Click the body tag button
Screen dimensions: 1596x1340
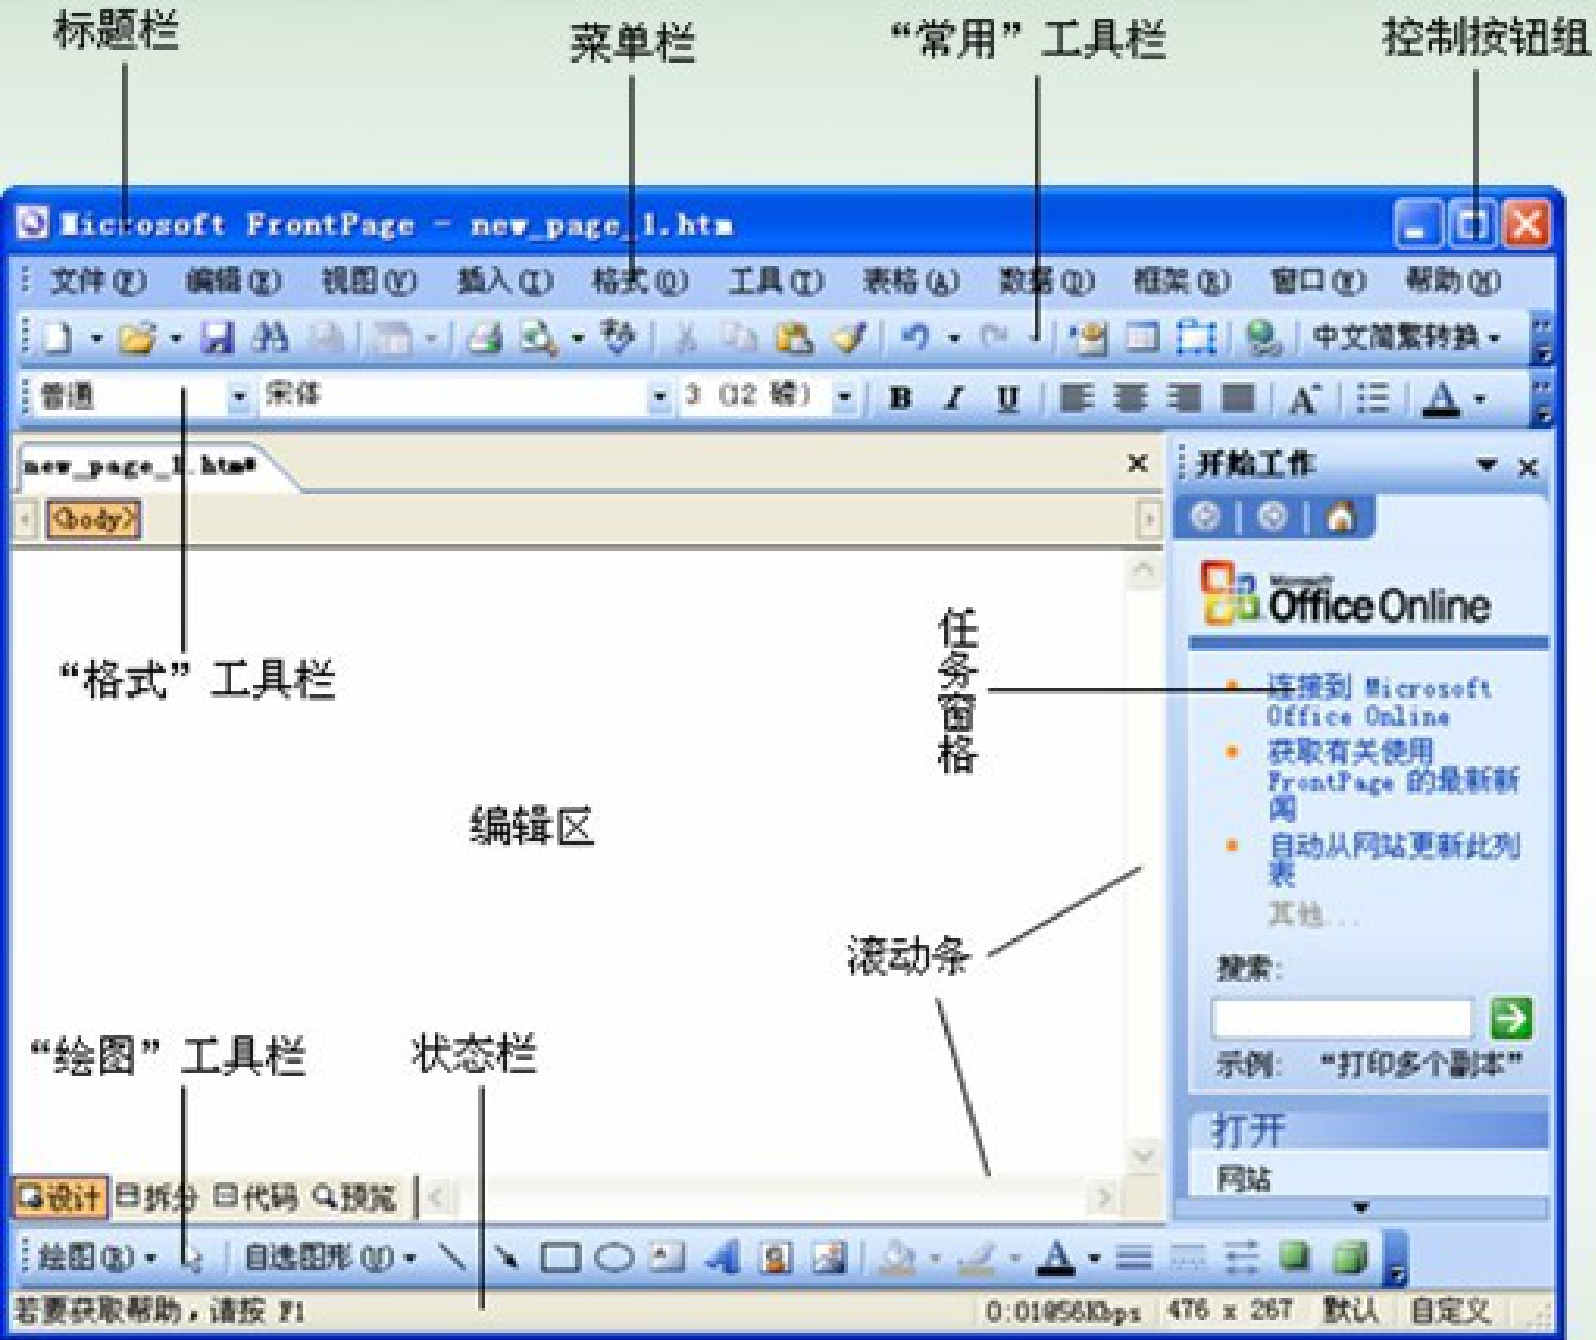click(93, 519)
